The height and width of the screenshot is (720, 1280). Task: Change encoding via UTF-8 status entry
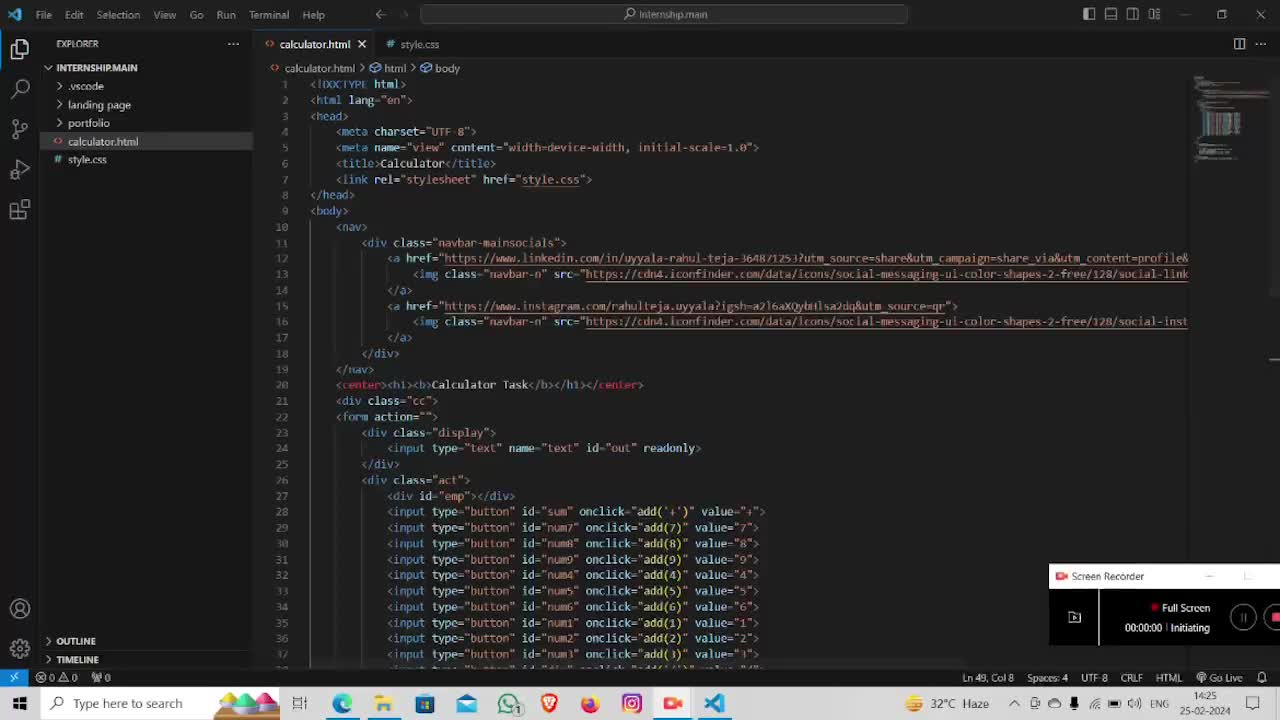click(1094, 677)
